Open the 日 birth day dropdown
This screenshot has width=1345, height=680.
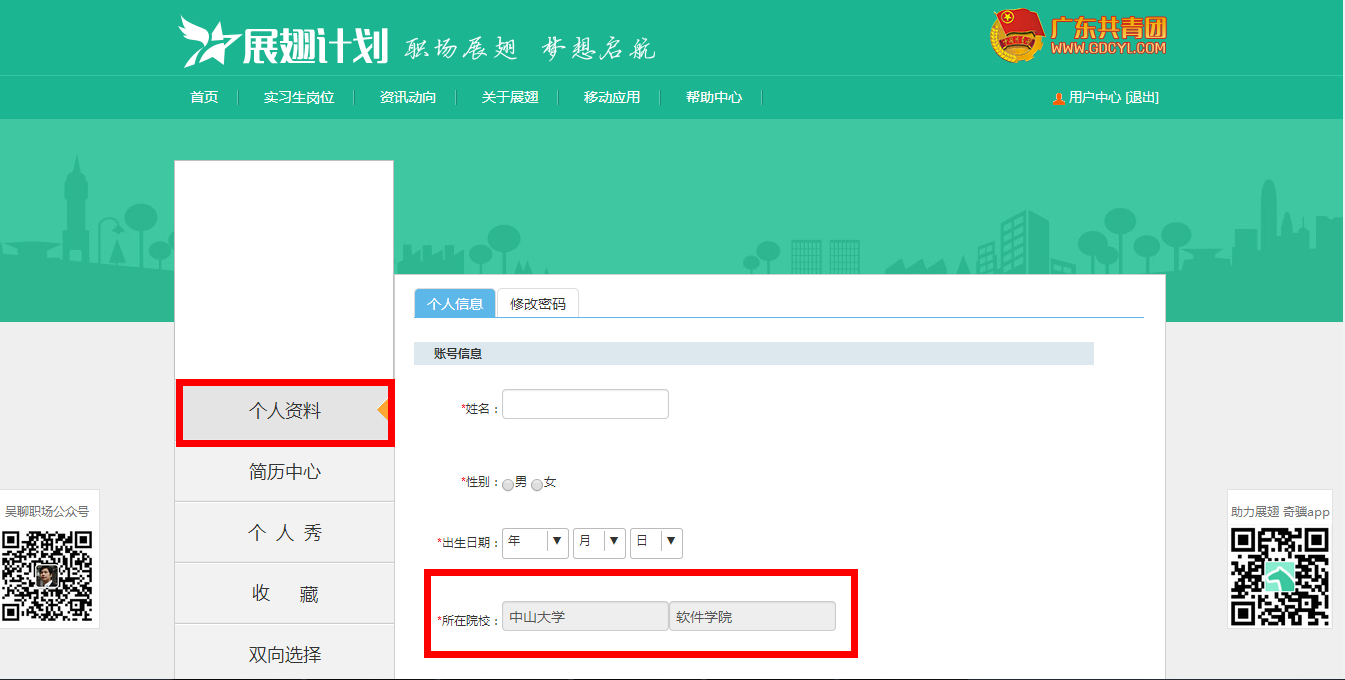pos(656,542)
